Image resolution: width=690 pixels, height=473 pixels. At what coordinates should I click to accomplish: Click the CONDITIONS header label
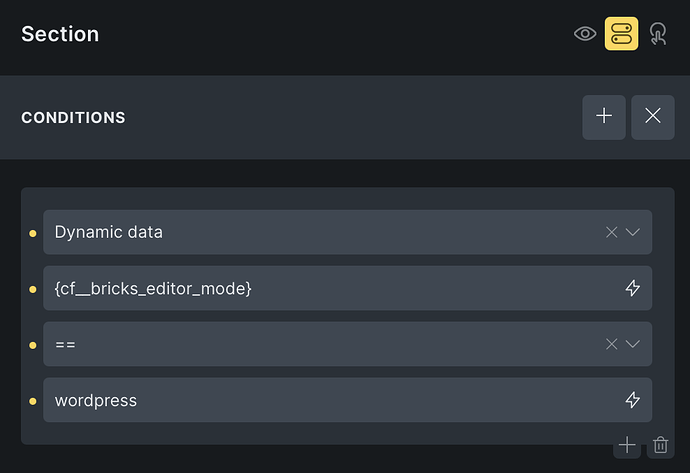point(73,118)
